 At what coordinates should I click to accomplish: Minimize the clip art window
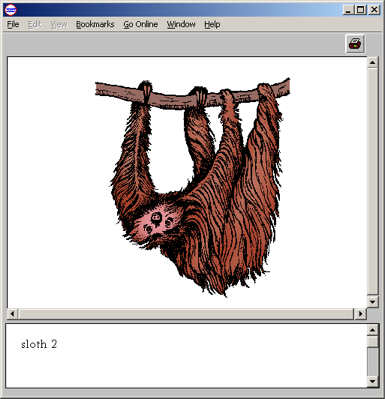(348, 10)
